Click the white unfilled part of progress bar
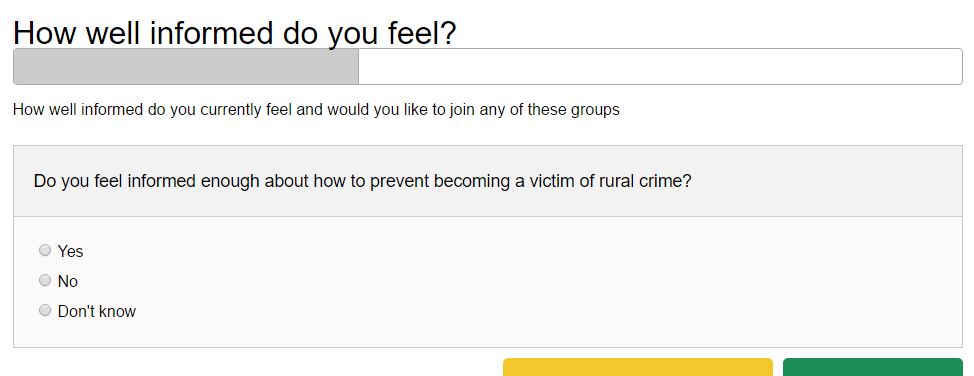The image size is (974, 376). pyautogui.click(x=660, y=66)
